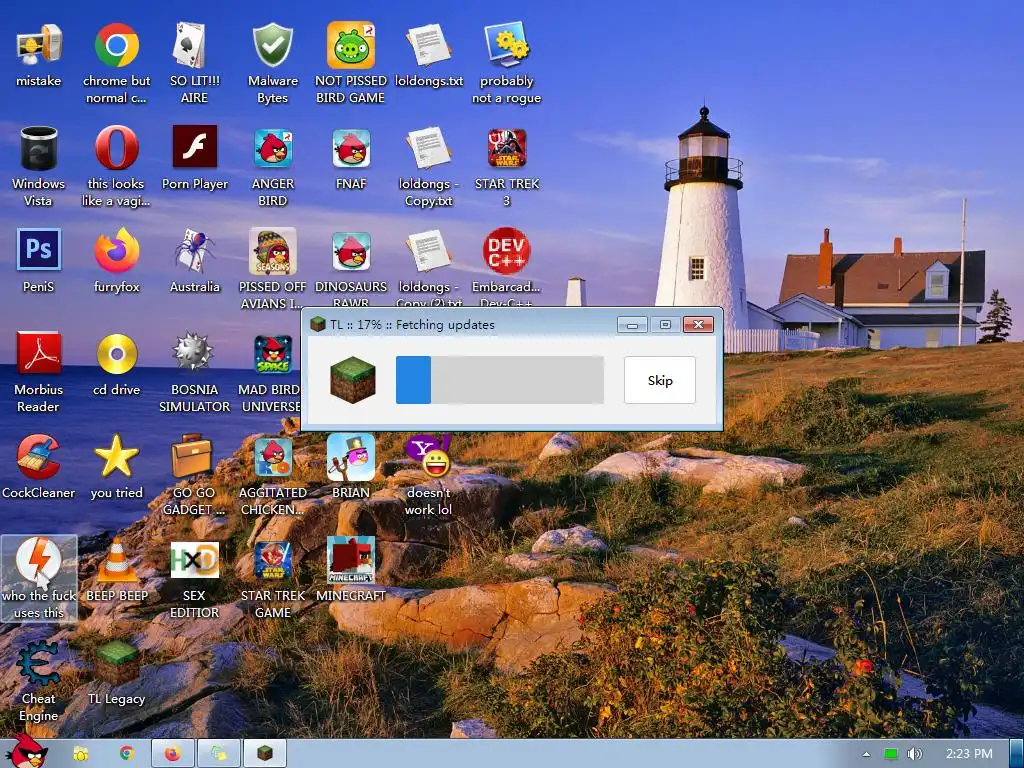Image resolution: width=1024 pixels, height=768 pixels.
Task: Select the CCleaner brush desktop icon
Action: (x=39, y=456)
